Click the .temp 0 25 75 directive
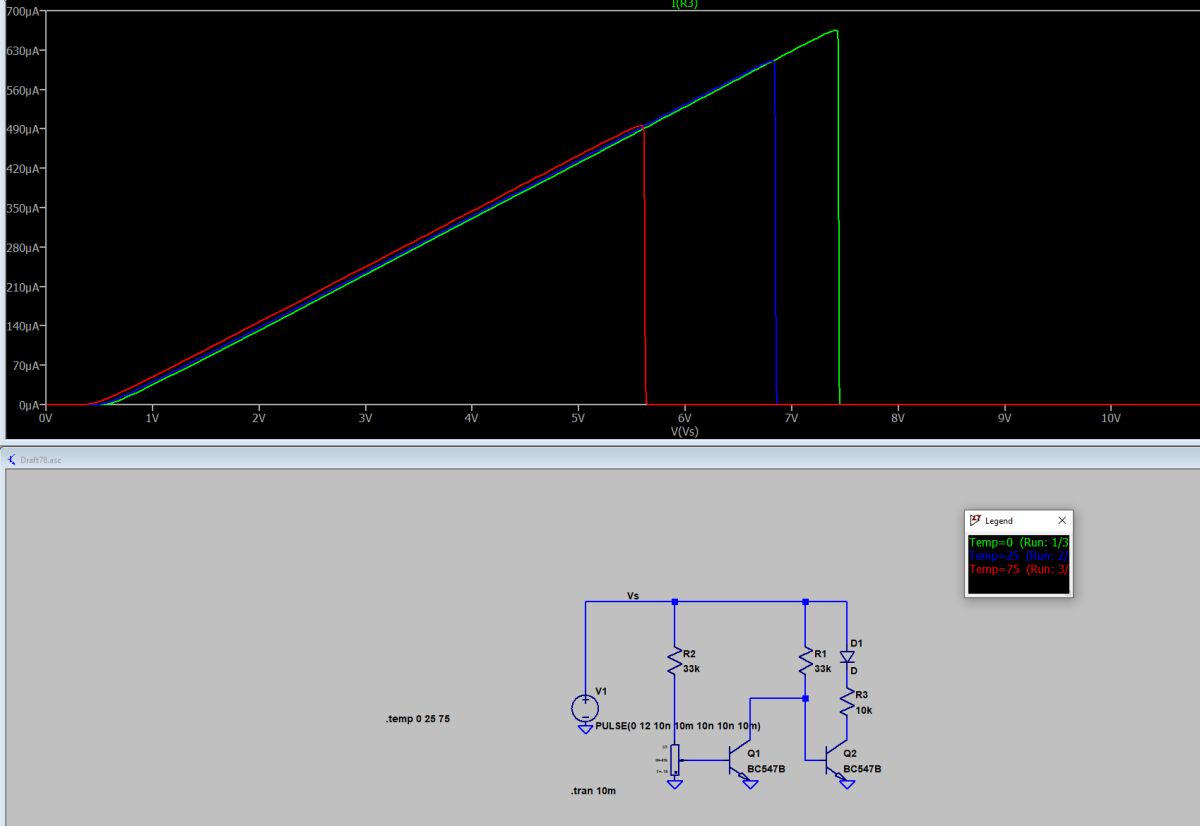 418,719
